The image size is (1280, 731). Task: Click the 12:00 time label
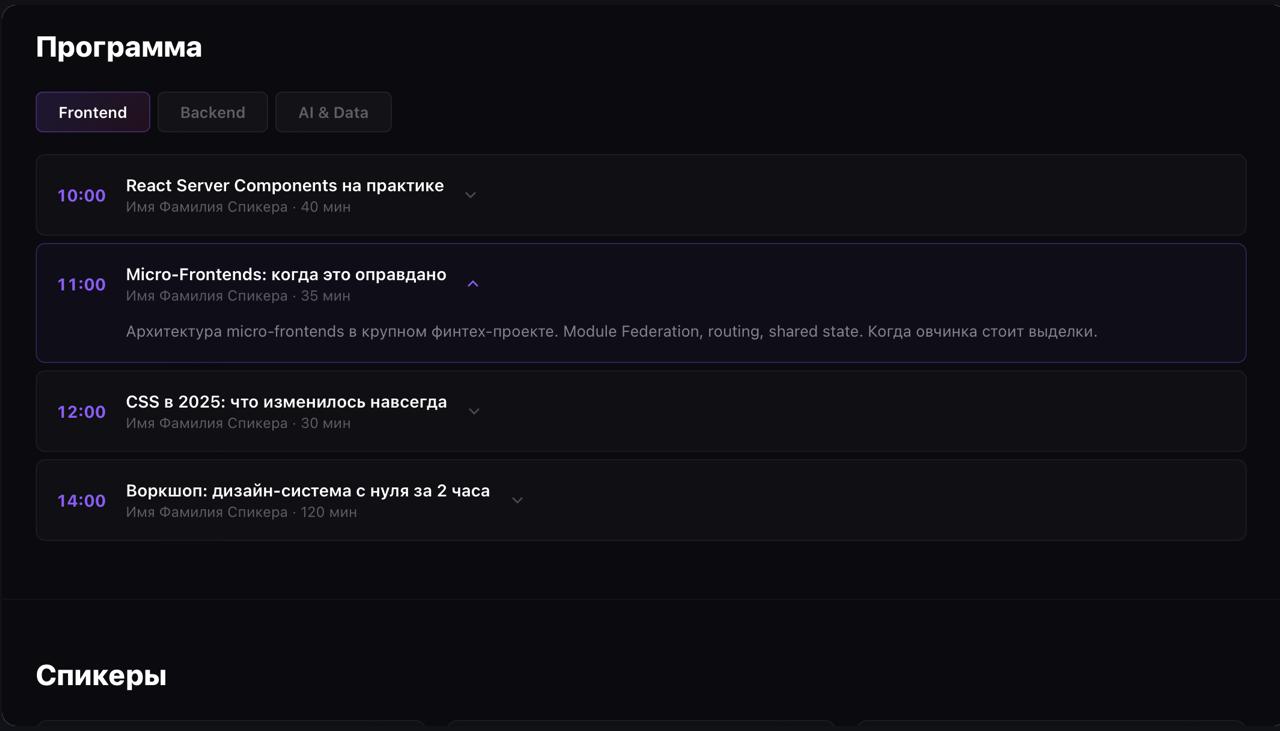[x=81, y=412]
